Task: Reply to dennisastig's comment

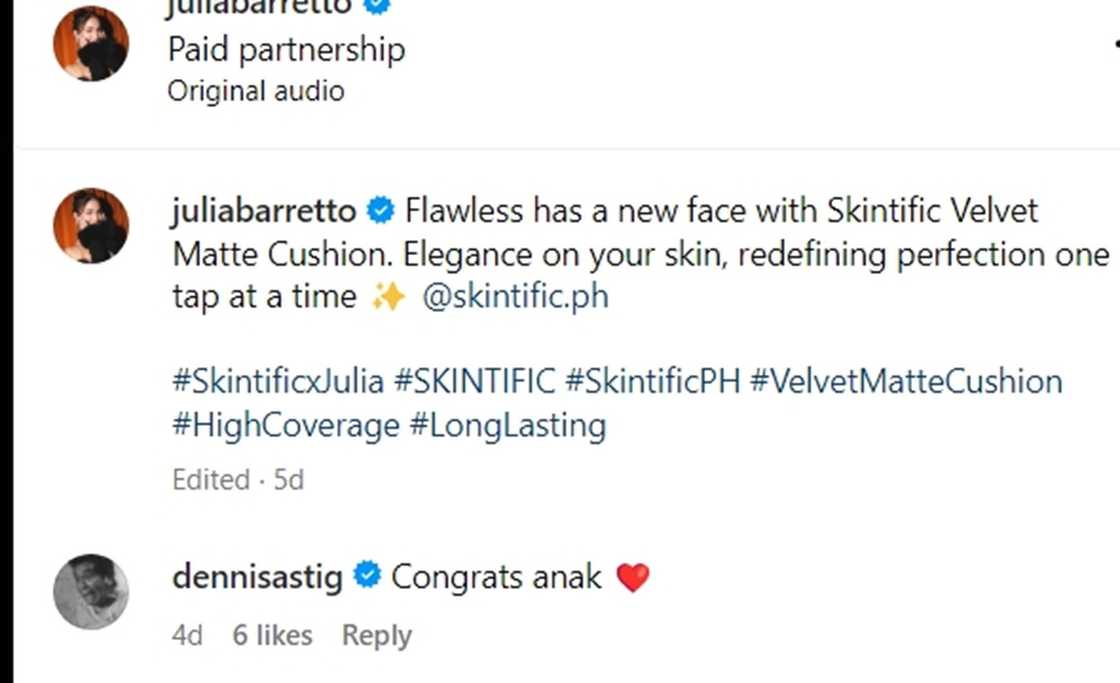Action: coord(376,635)
